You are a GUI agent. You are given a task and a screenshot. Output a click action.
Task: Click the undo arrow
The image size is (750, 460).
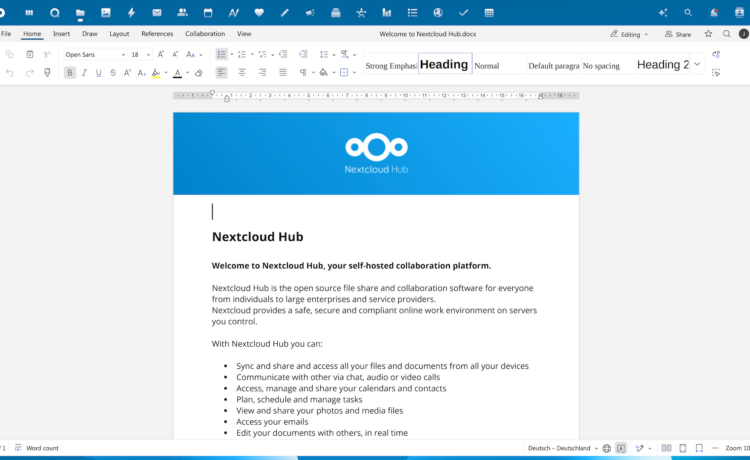(9, 73)
